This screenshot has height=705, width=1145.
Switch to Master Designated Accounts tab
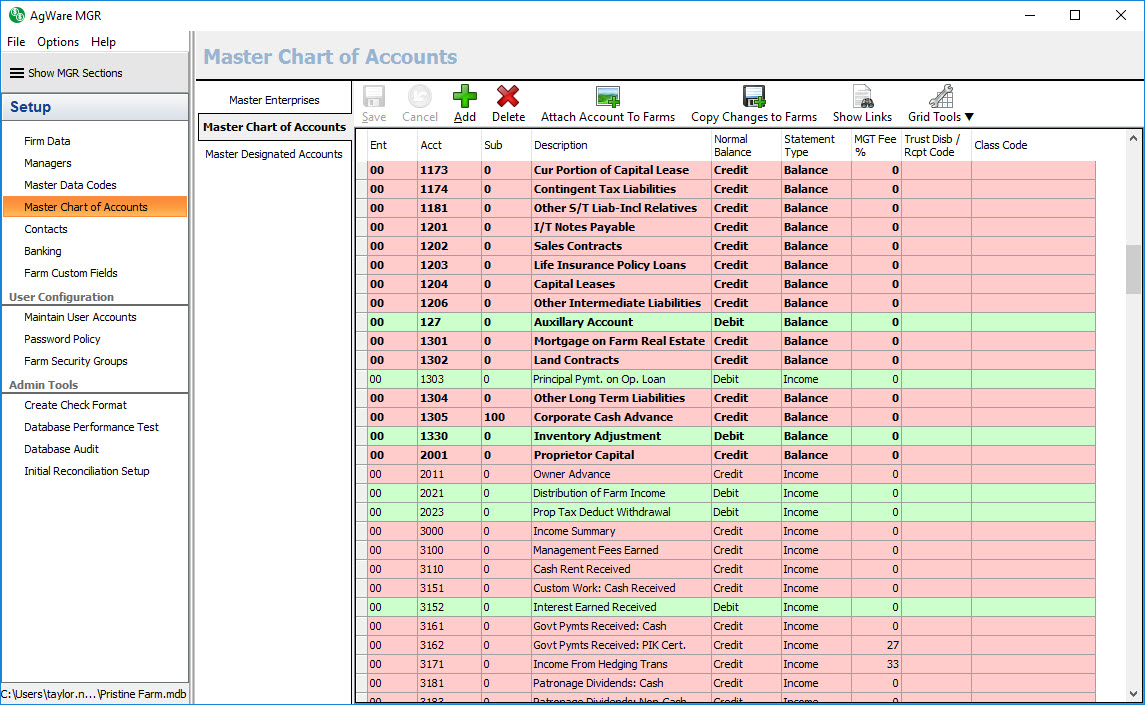(x=274, y=154)
